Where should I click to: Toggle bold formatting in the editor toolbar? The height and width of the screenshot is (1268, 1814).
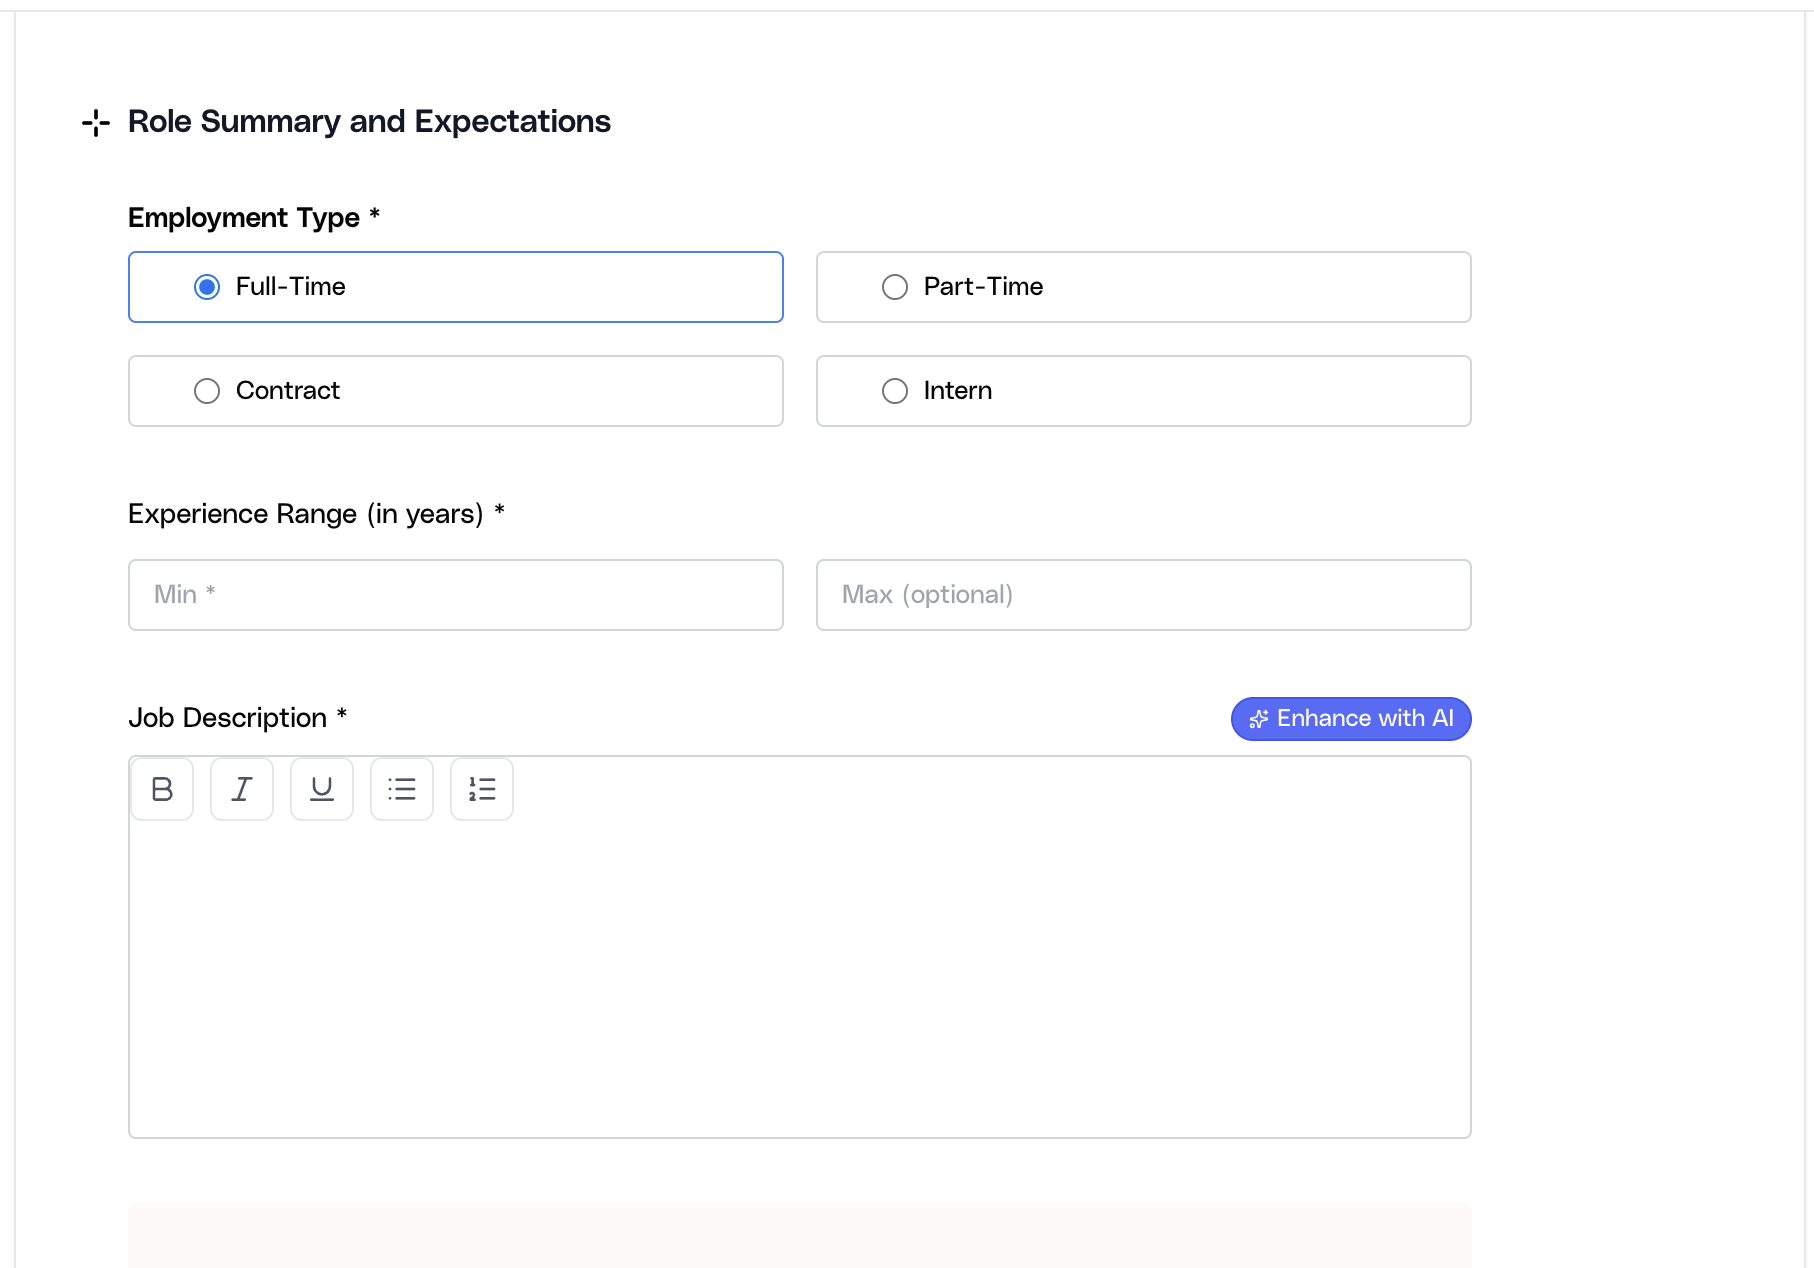(x=161, y=789)
